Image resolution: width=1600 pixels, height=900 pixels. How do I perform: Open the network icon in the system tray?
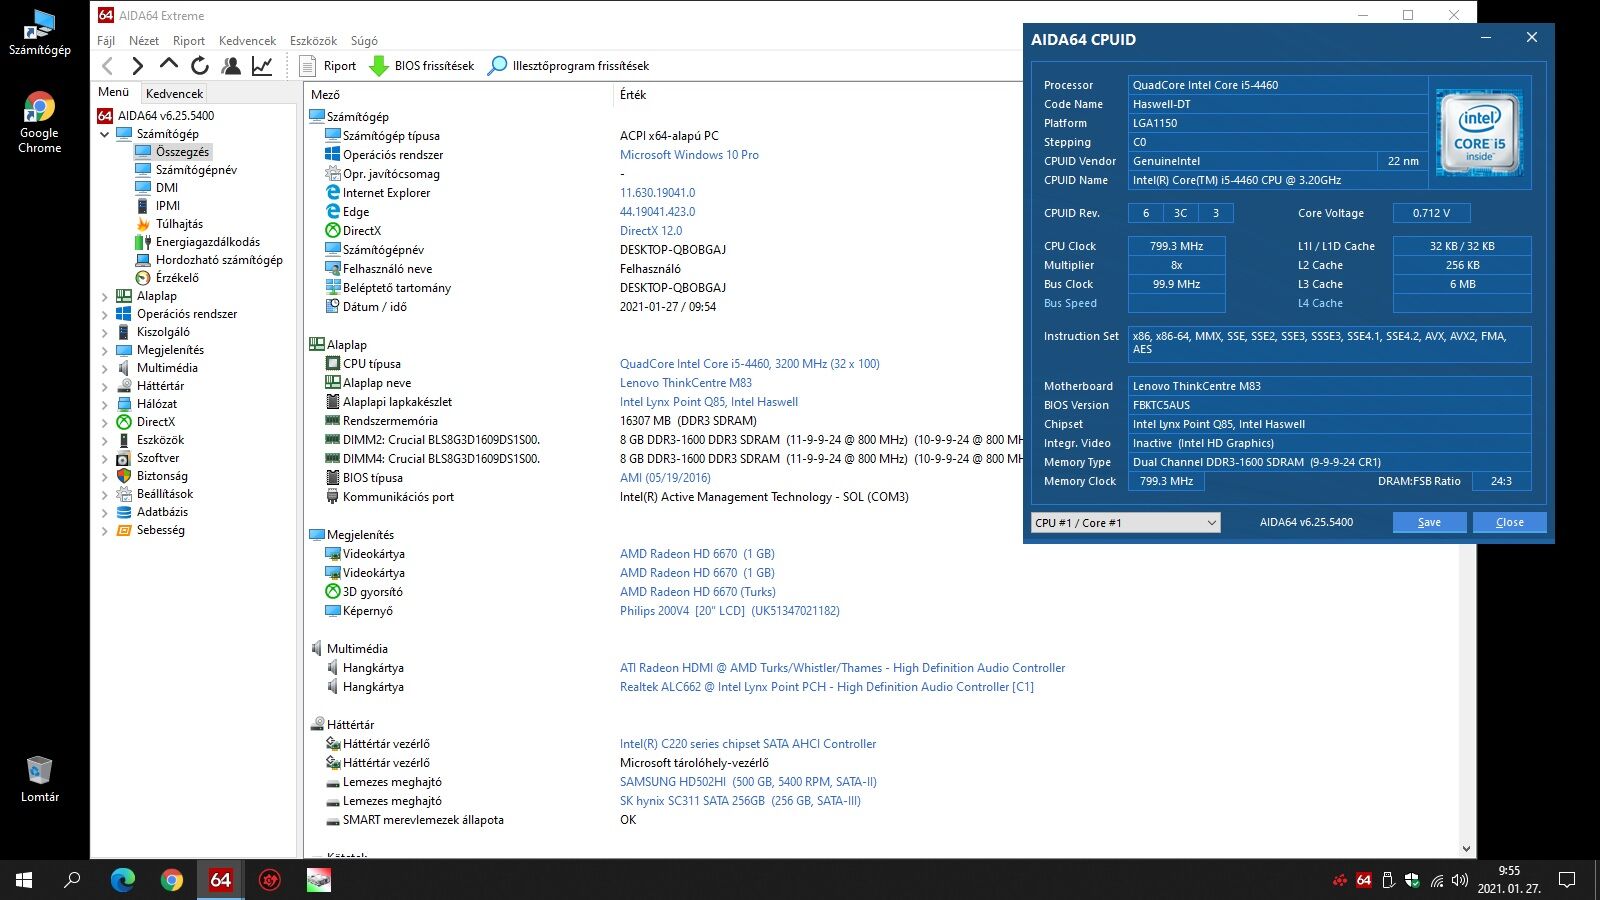pos(1437,880)
